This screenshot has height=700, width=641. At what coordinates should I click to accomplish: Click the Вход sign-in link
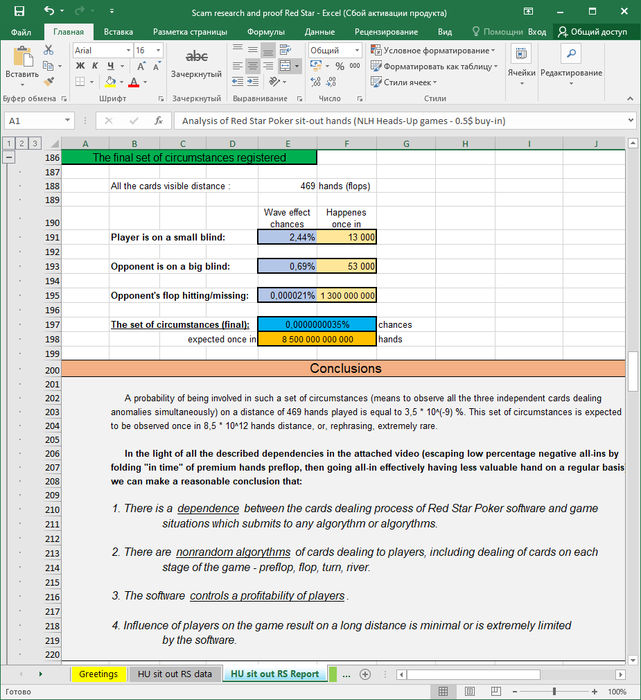(537, 32)
